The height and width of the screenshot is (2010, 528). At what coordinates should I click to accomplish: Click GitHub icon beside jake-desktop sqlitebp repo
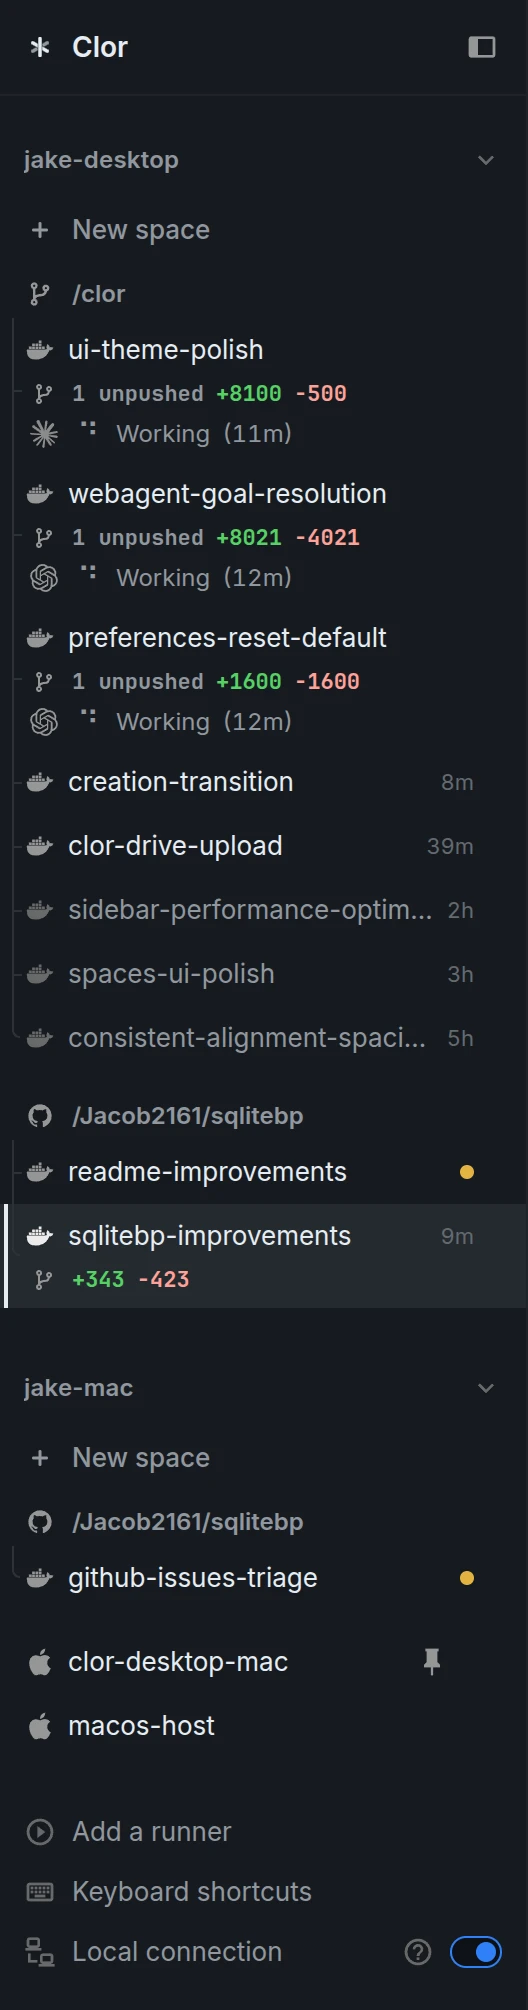(40, 1115)
